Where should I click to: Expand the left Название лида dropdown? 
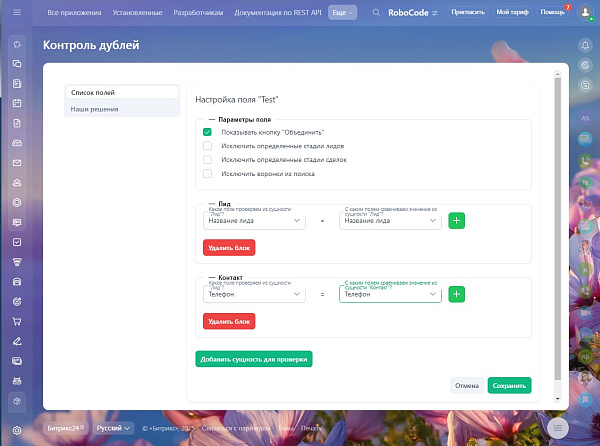point(254,221)
